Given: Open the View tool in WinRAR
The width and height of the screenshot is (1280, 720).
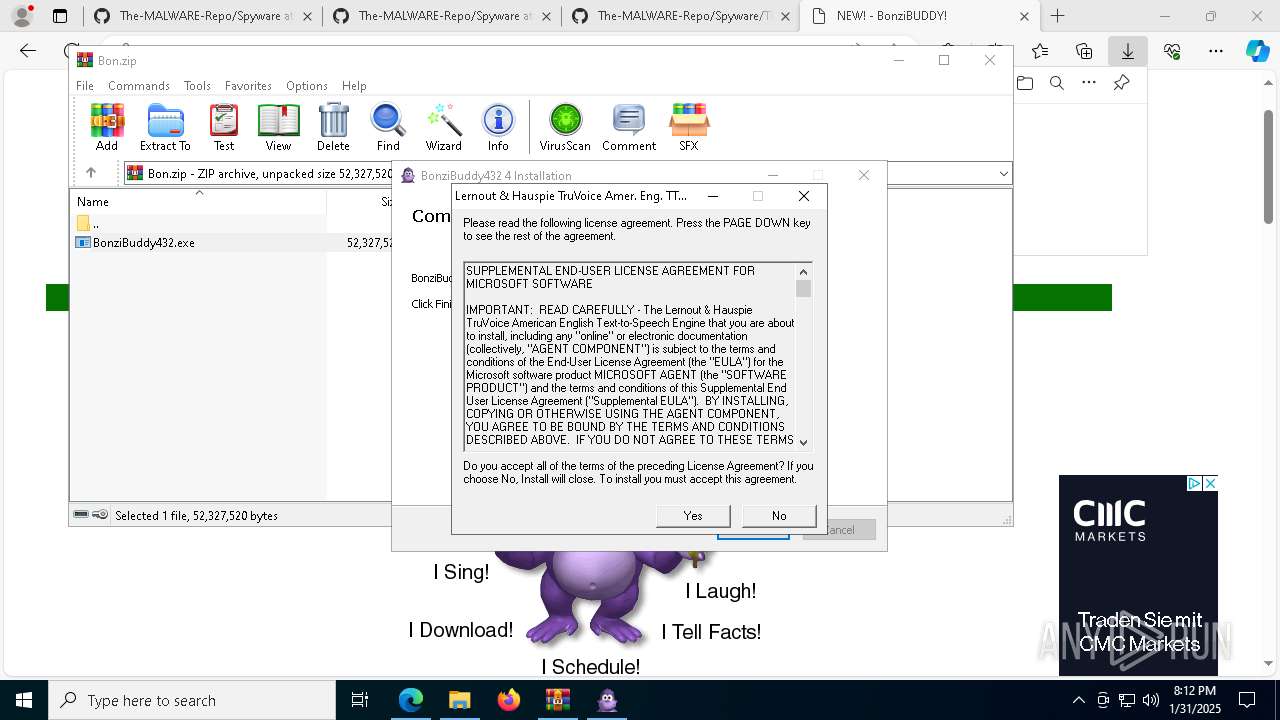Looking at the screenshot, I should (278, 127).
